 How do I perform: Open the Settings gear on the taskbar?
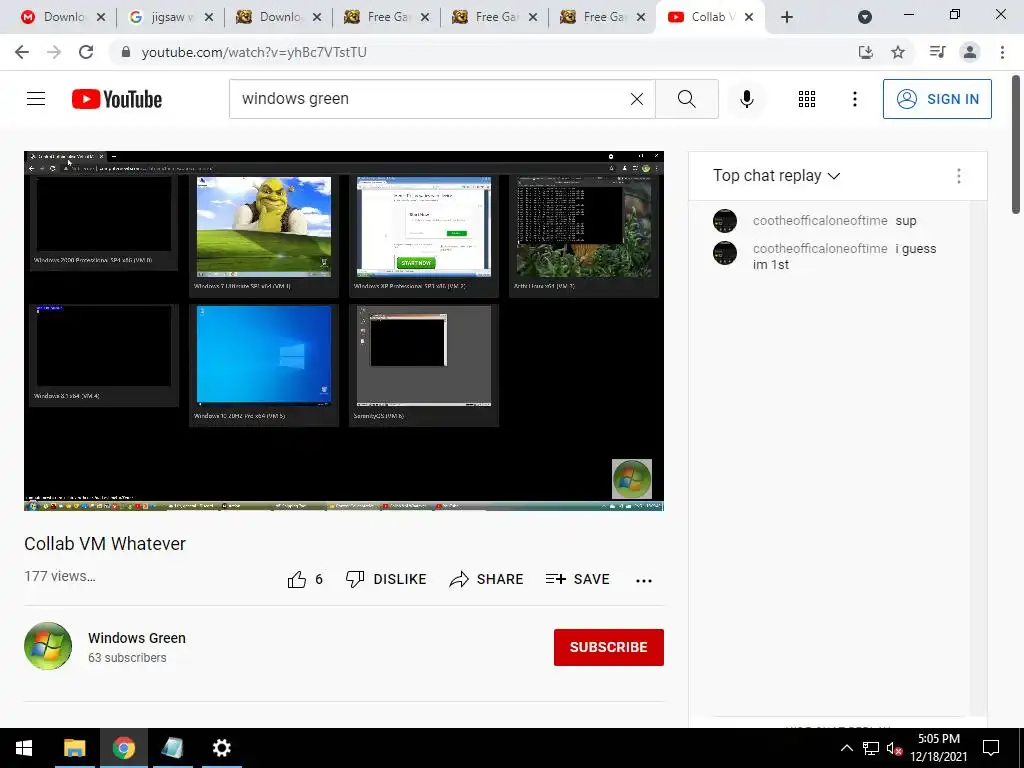221,748
